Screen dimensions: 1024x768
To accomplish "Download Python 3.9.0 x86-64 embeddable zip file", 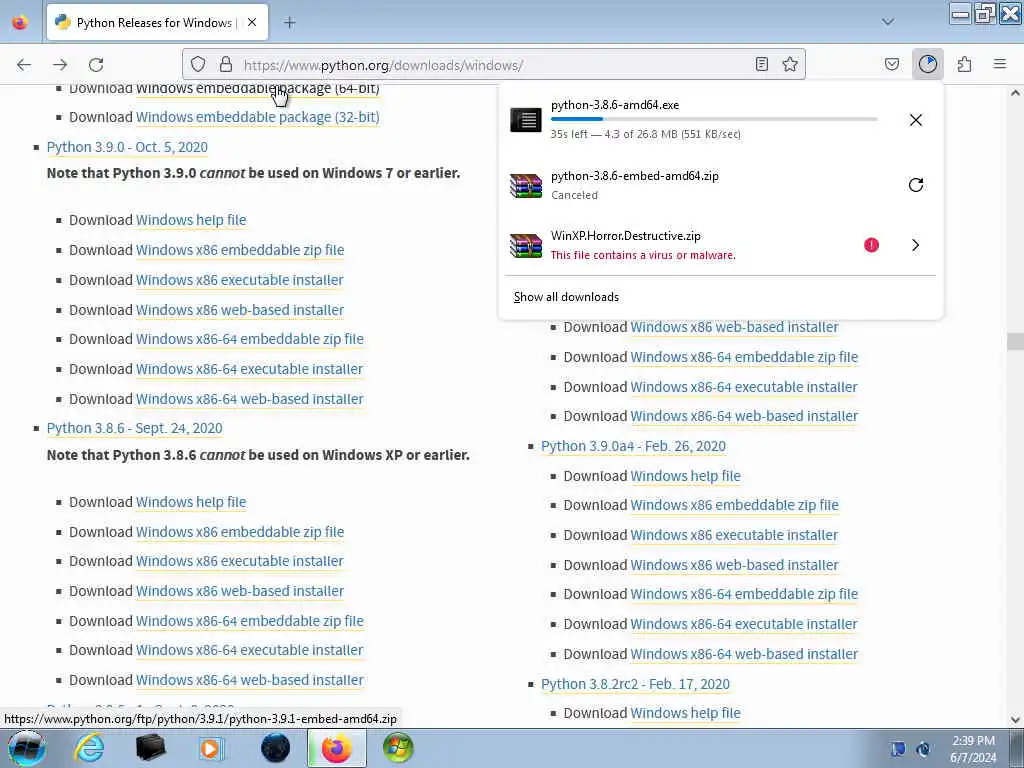I will [249, 339].
